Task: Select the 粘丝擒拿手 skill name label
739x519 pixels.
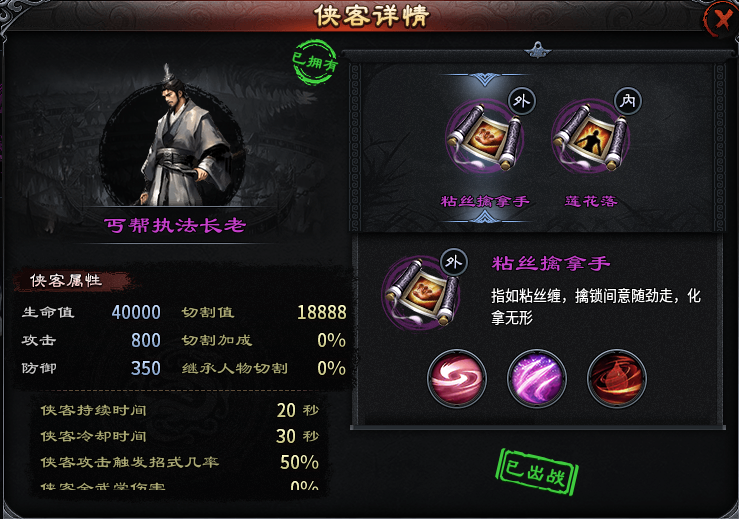Action: [485, 201]
